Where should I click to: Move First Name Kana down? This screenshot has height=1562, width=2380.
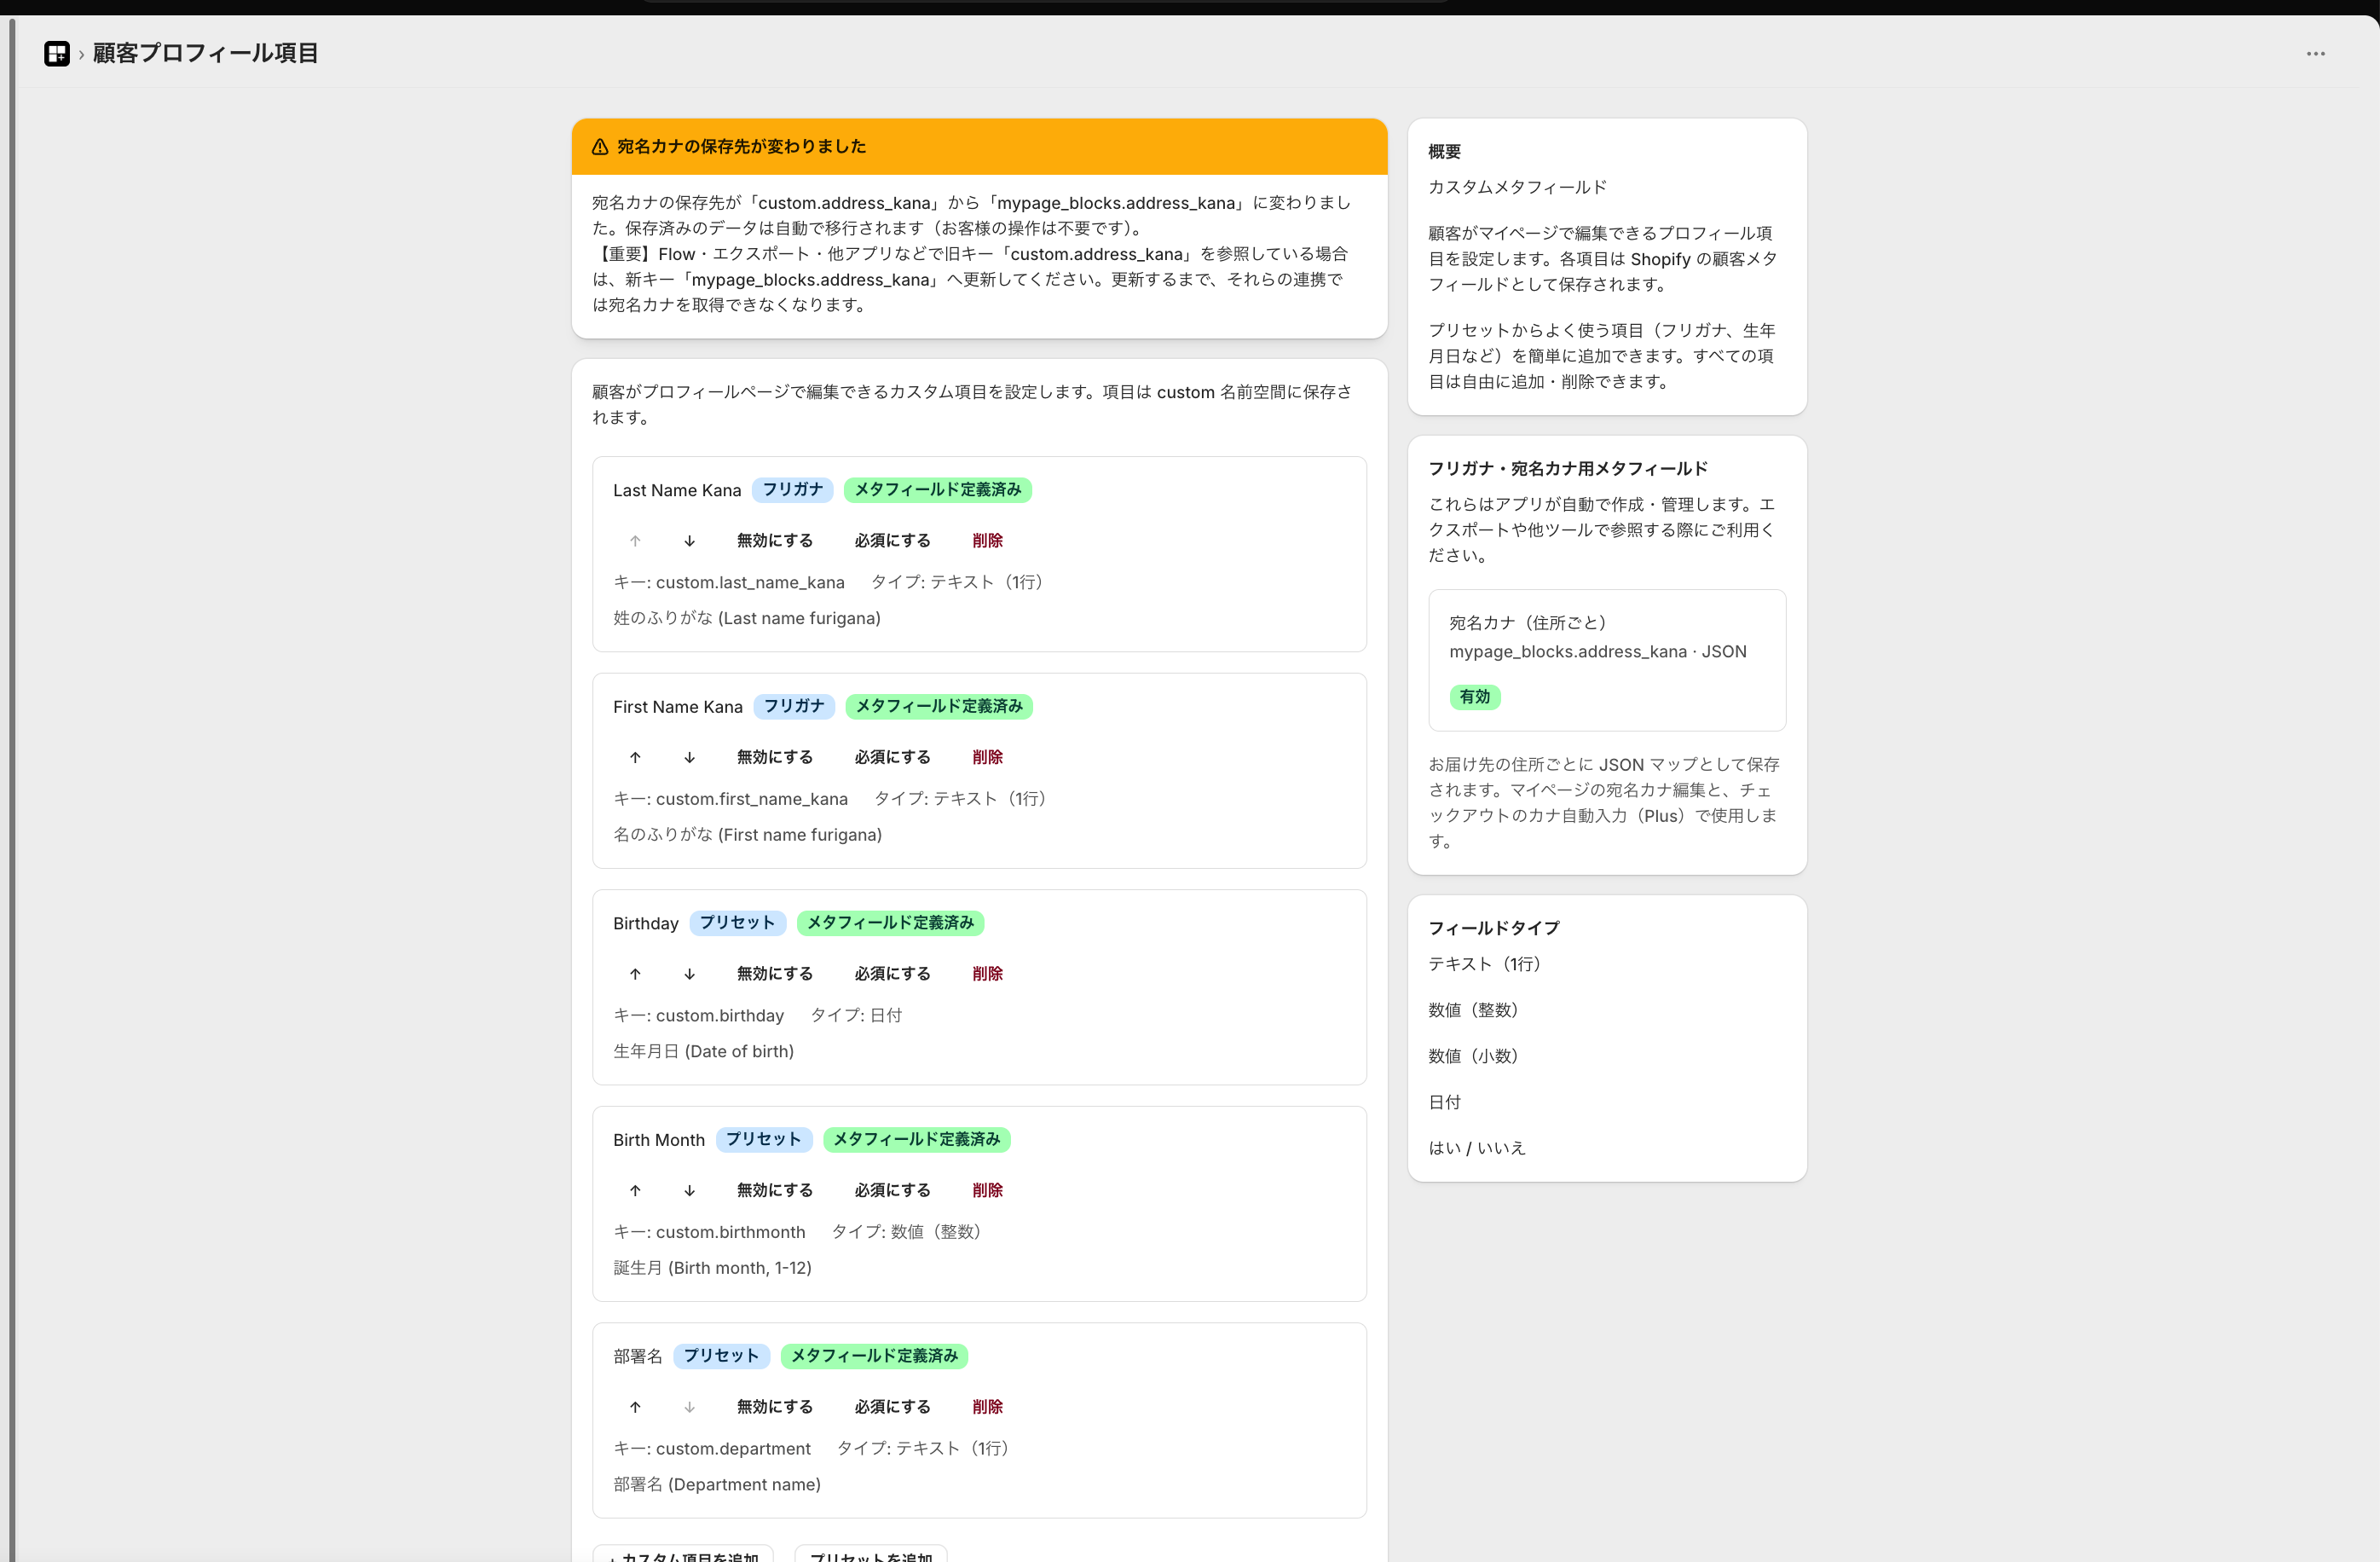[x=689, y=757]
